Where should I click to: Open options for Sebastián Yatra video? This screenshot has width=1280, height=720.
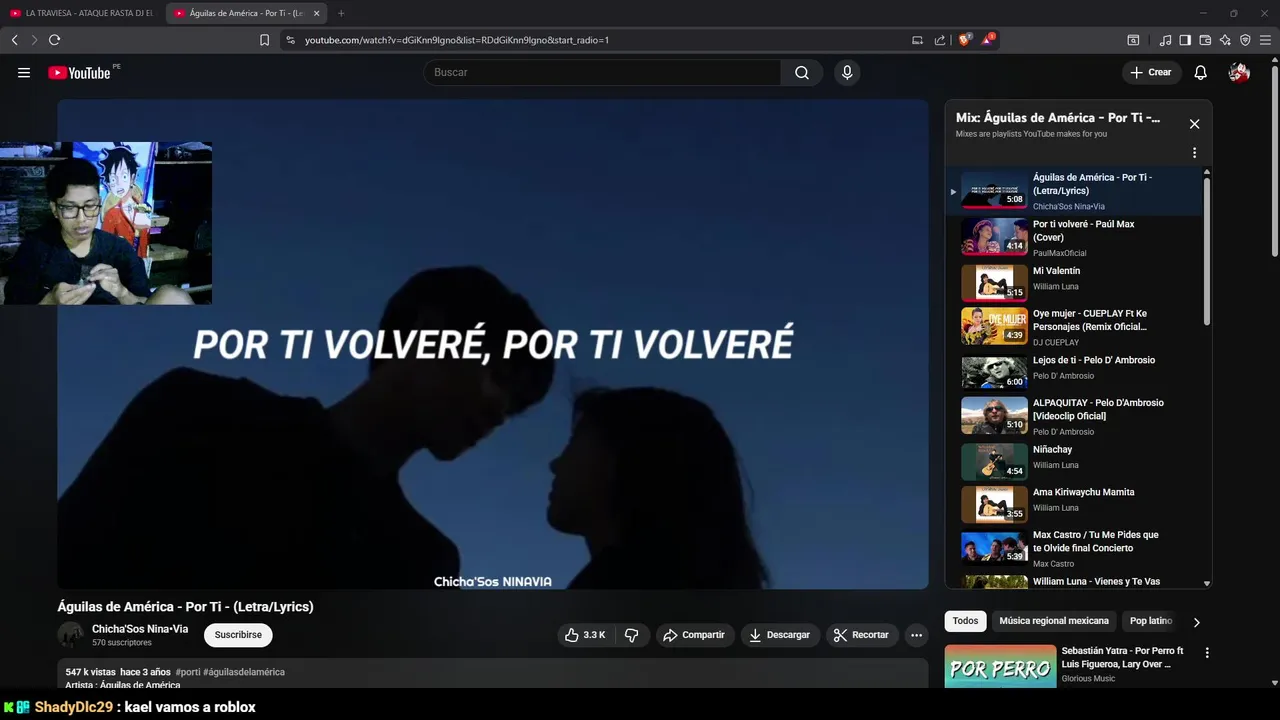point(1207,653)
